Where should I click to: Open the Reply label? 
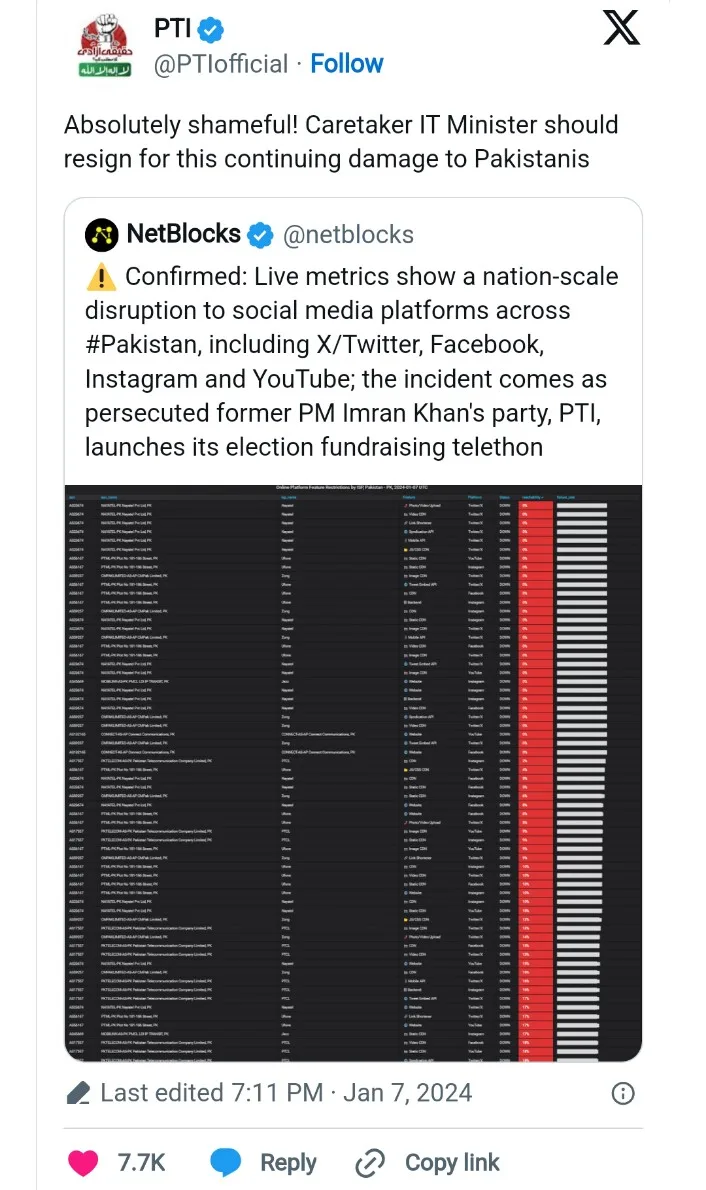[x=288, y=1163]
